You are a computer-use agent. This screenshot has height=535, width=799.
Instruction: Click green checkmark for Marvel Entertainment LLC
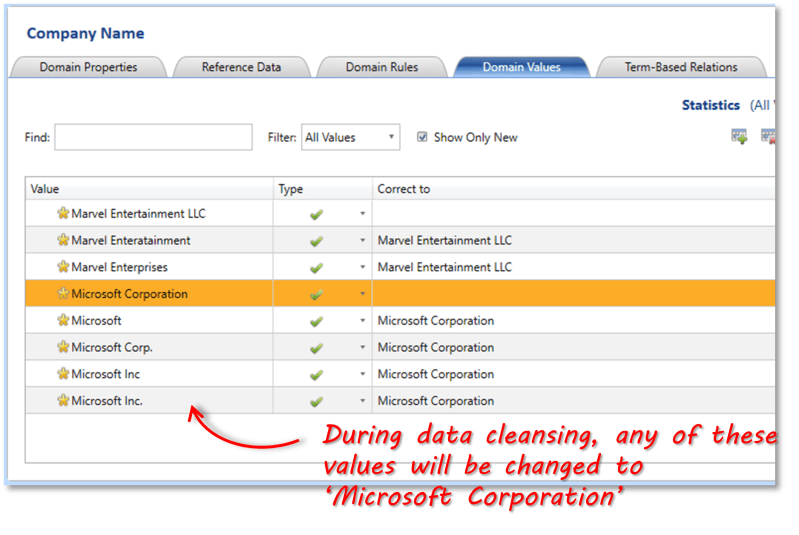[x=316, y=215]
